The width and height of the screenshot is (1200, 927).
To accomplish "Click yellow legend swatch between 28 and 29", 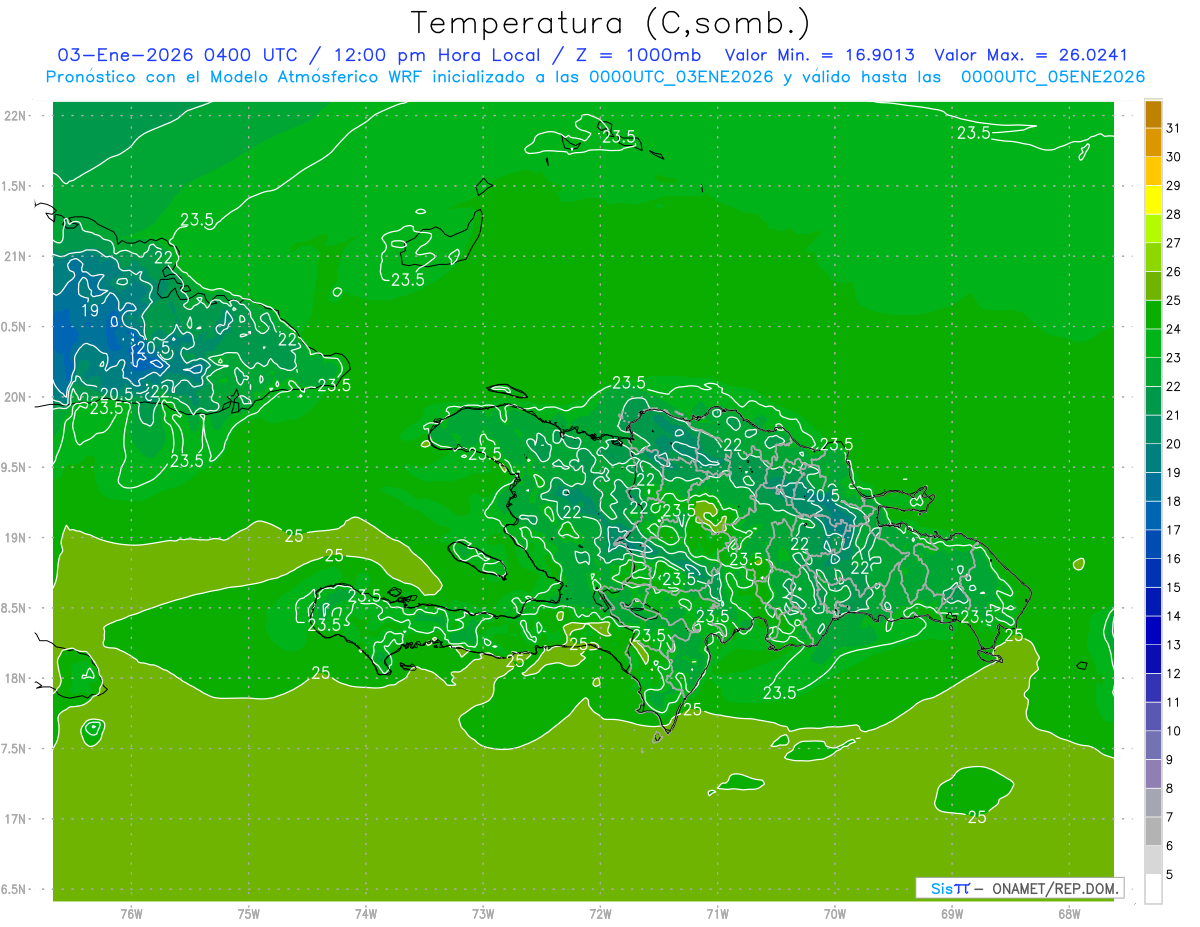I will coord(1153,200).
